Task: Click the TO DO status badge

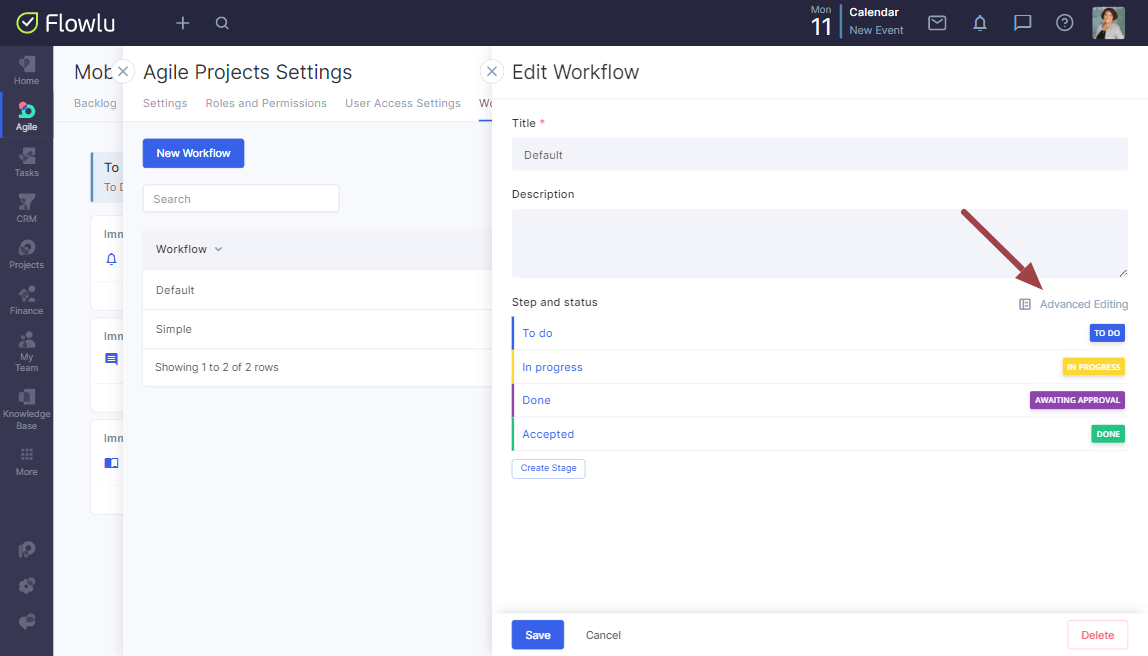Action: click(1107, 333)
